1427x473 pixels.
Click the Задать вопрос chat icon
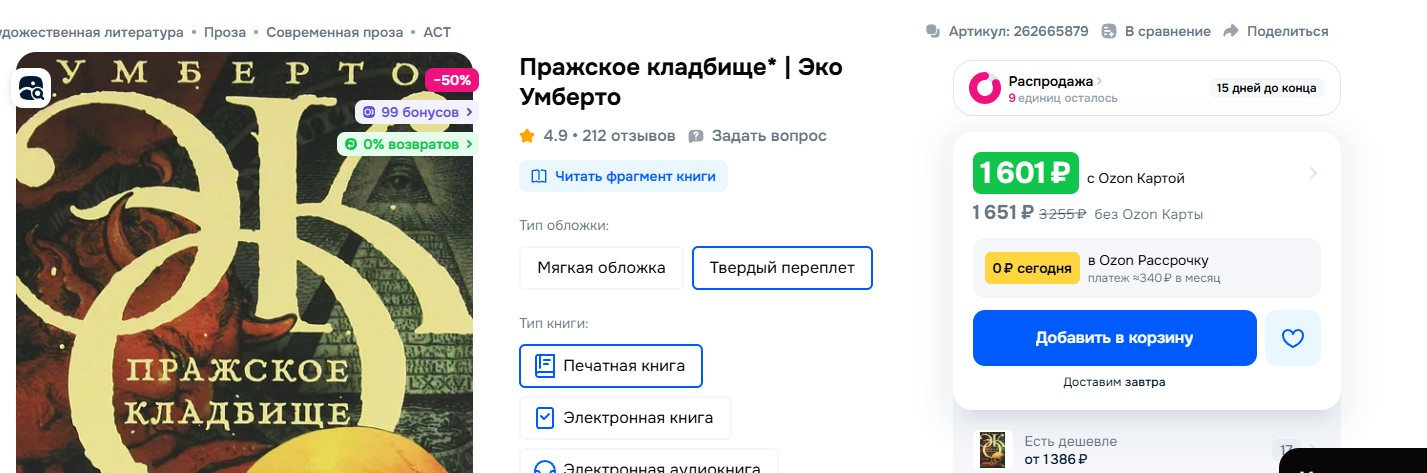pos(696,136)
